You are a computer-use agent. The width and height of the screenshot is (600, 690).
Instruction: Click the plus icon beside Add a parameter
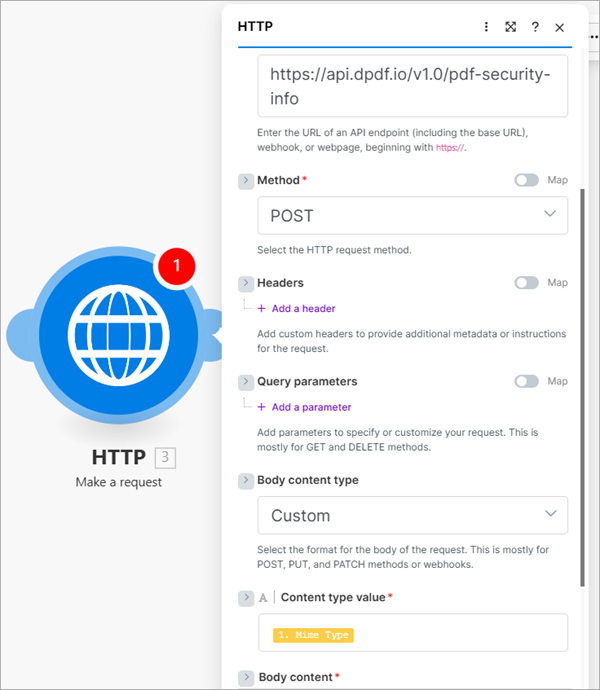262,407
